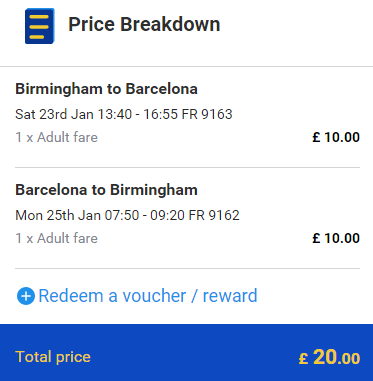Click the Mon 25th Jan flight details
Screen dimensions: 373x381
pos(127,215)
